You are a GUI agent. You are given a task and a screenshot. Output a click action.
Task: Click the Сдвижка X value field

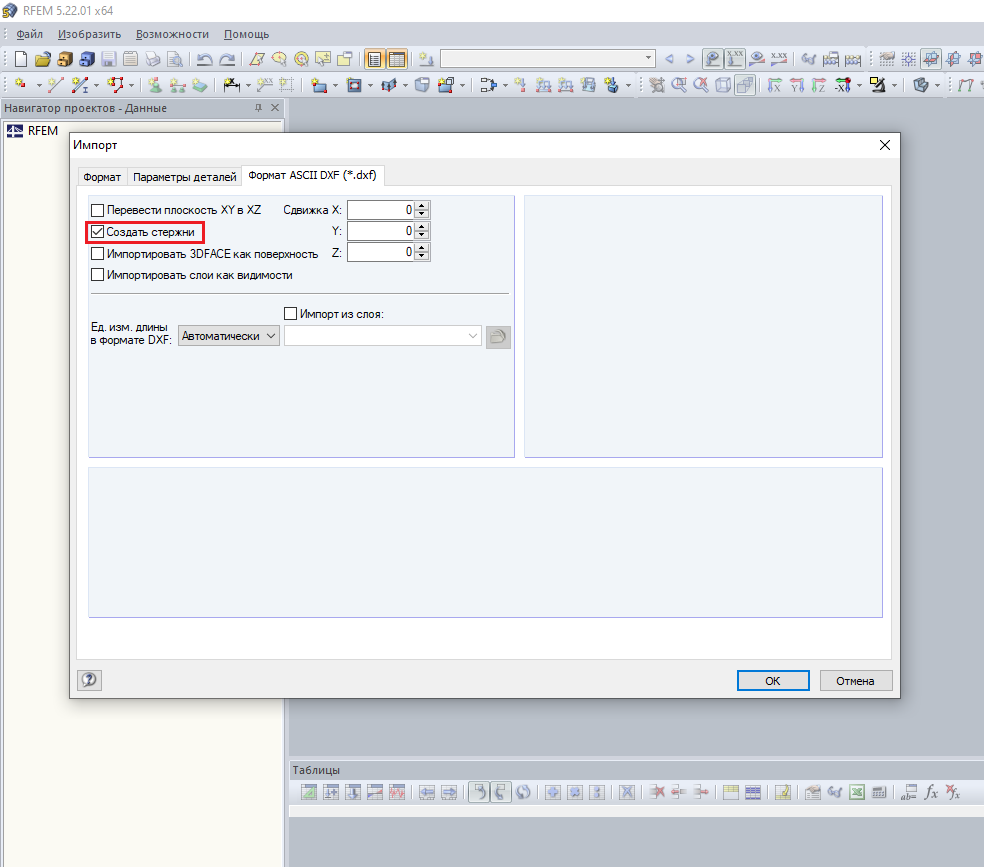pos(381,210)
